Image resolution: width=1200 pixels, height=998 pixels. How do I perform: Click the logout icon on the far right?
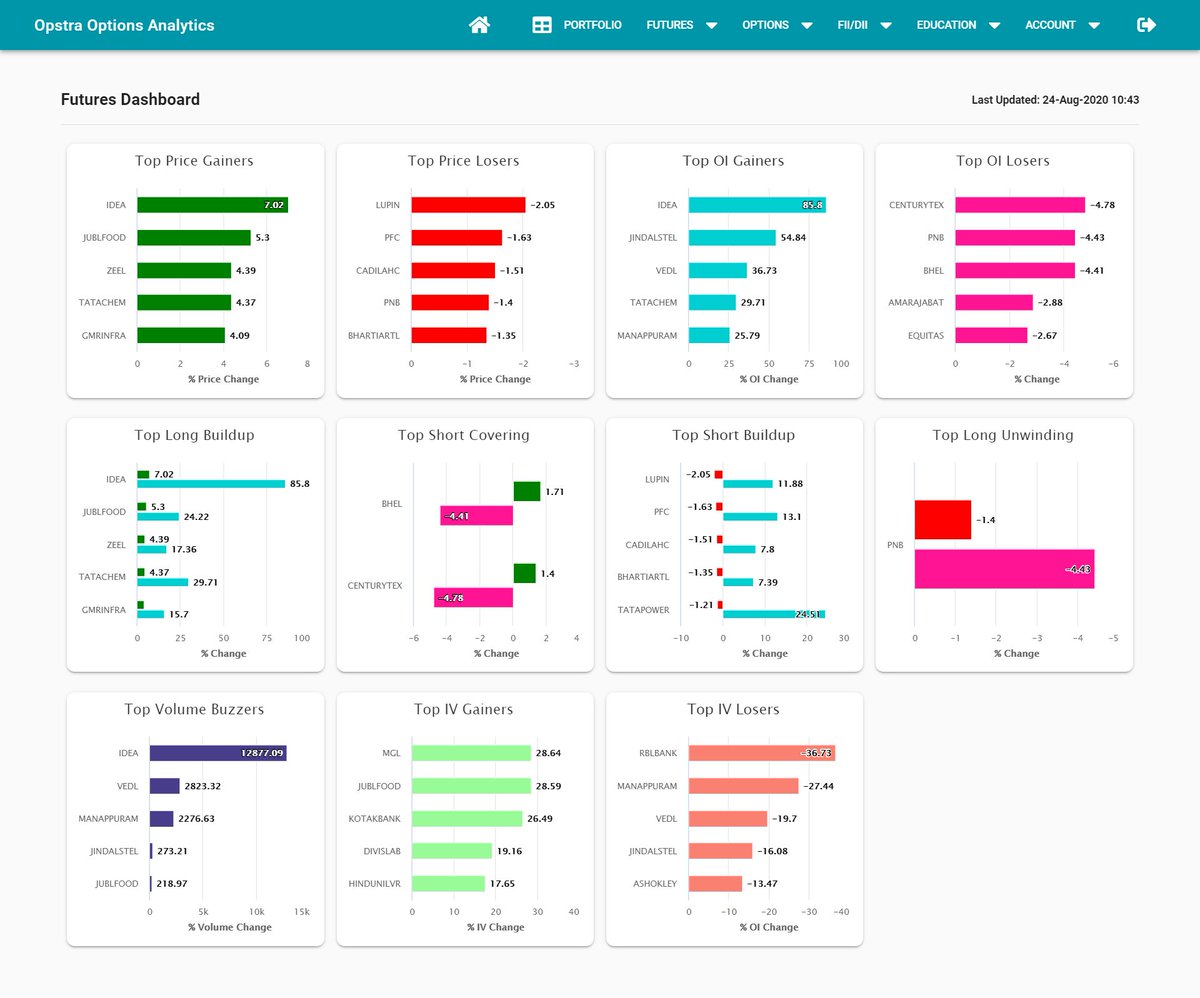[x=1146, y=24]
